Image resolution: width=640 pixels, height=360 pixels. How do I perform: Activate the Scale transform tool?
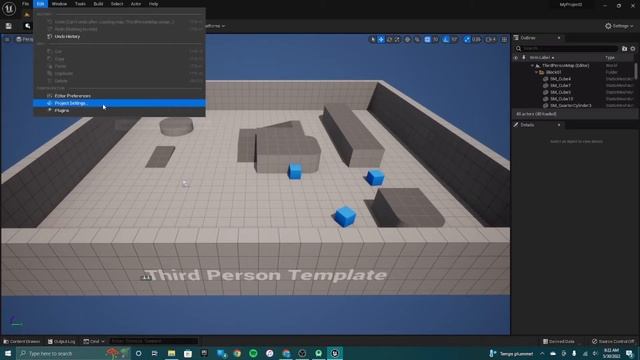click(396, 39)
